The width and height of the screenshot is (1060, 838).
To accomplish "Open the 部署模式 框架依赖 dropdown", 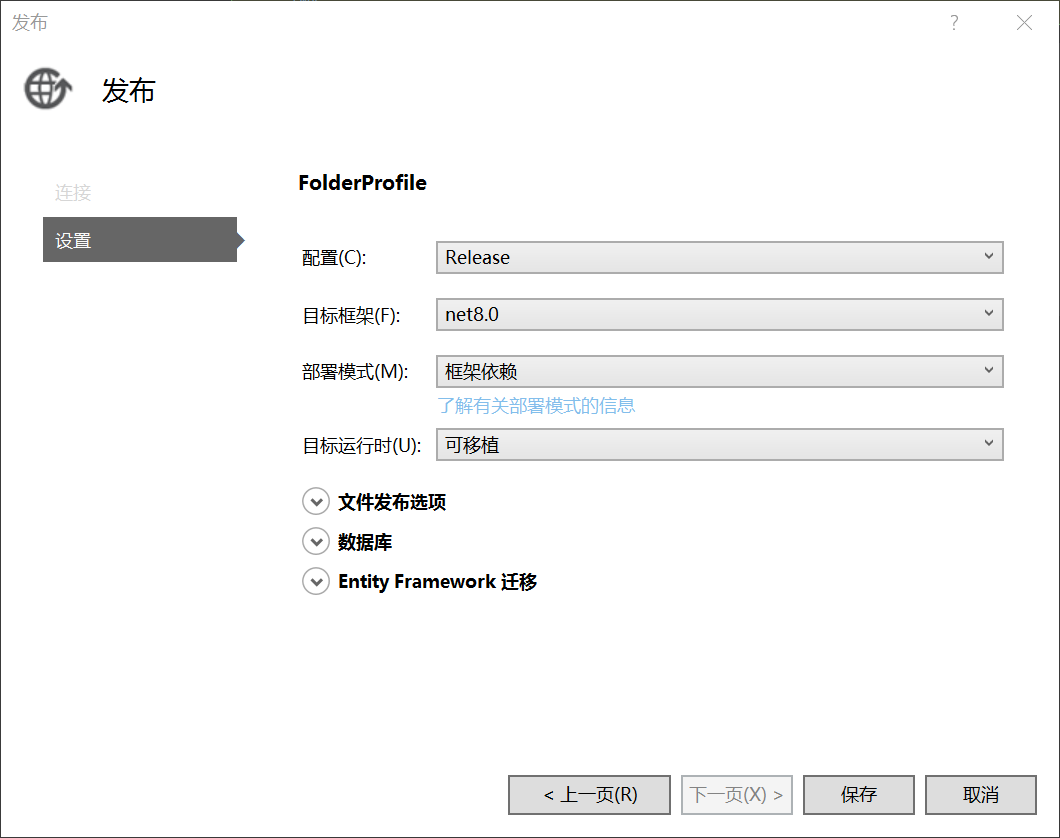I will pos(719,371).
